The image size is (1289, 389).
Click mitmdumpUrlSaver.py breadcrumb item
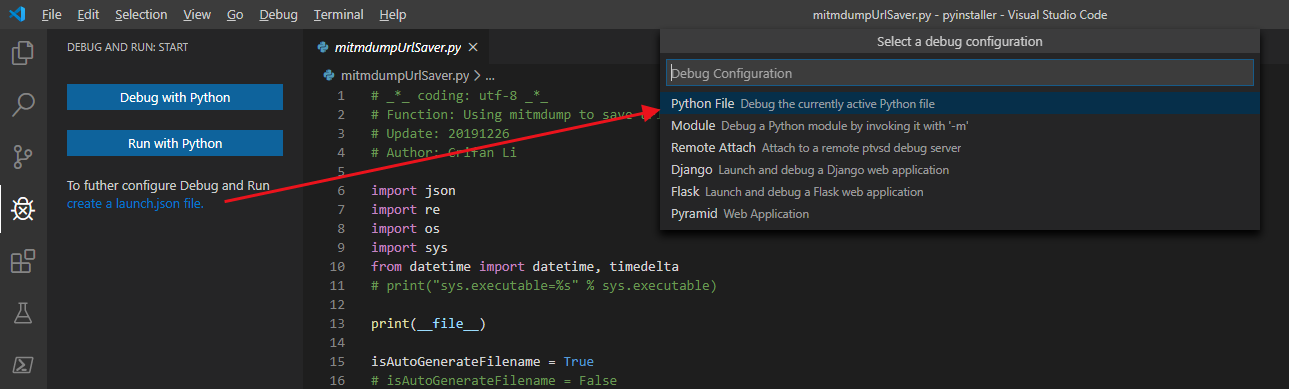[x=405, y=75]
